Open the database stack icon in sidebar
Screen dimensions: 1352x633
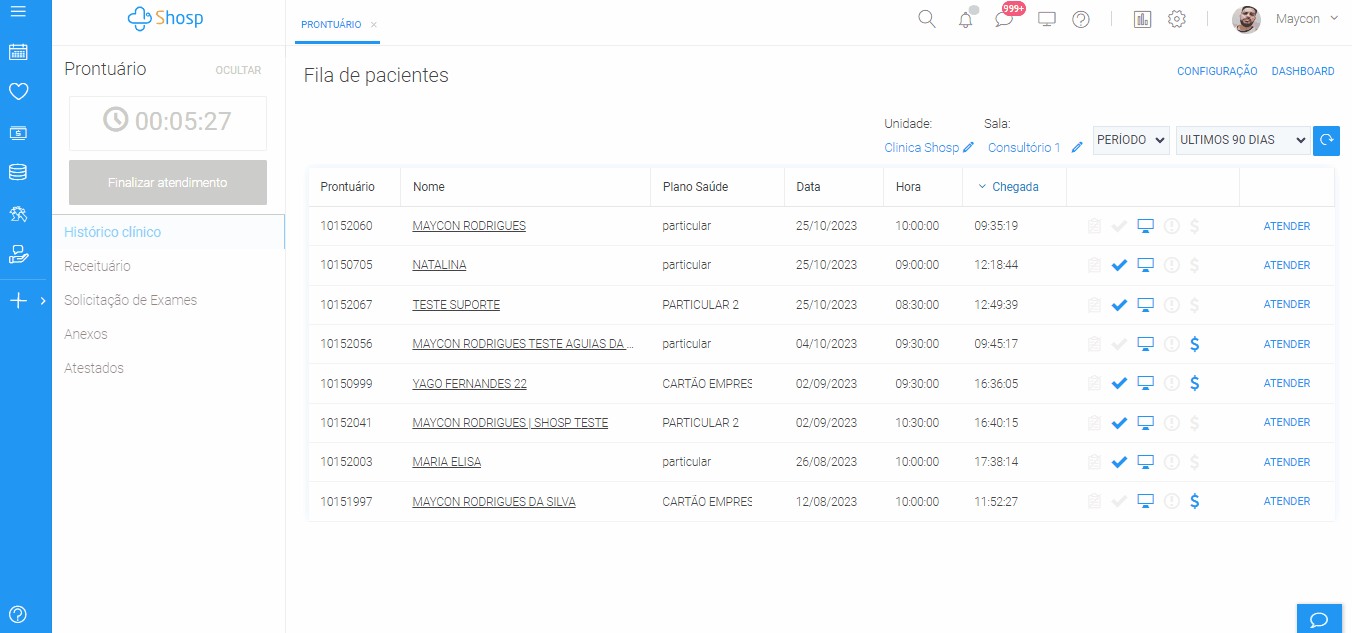click(18, 172)
